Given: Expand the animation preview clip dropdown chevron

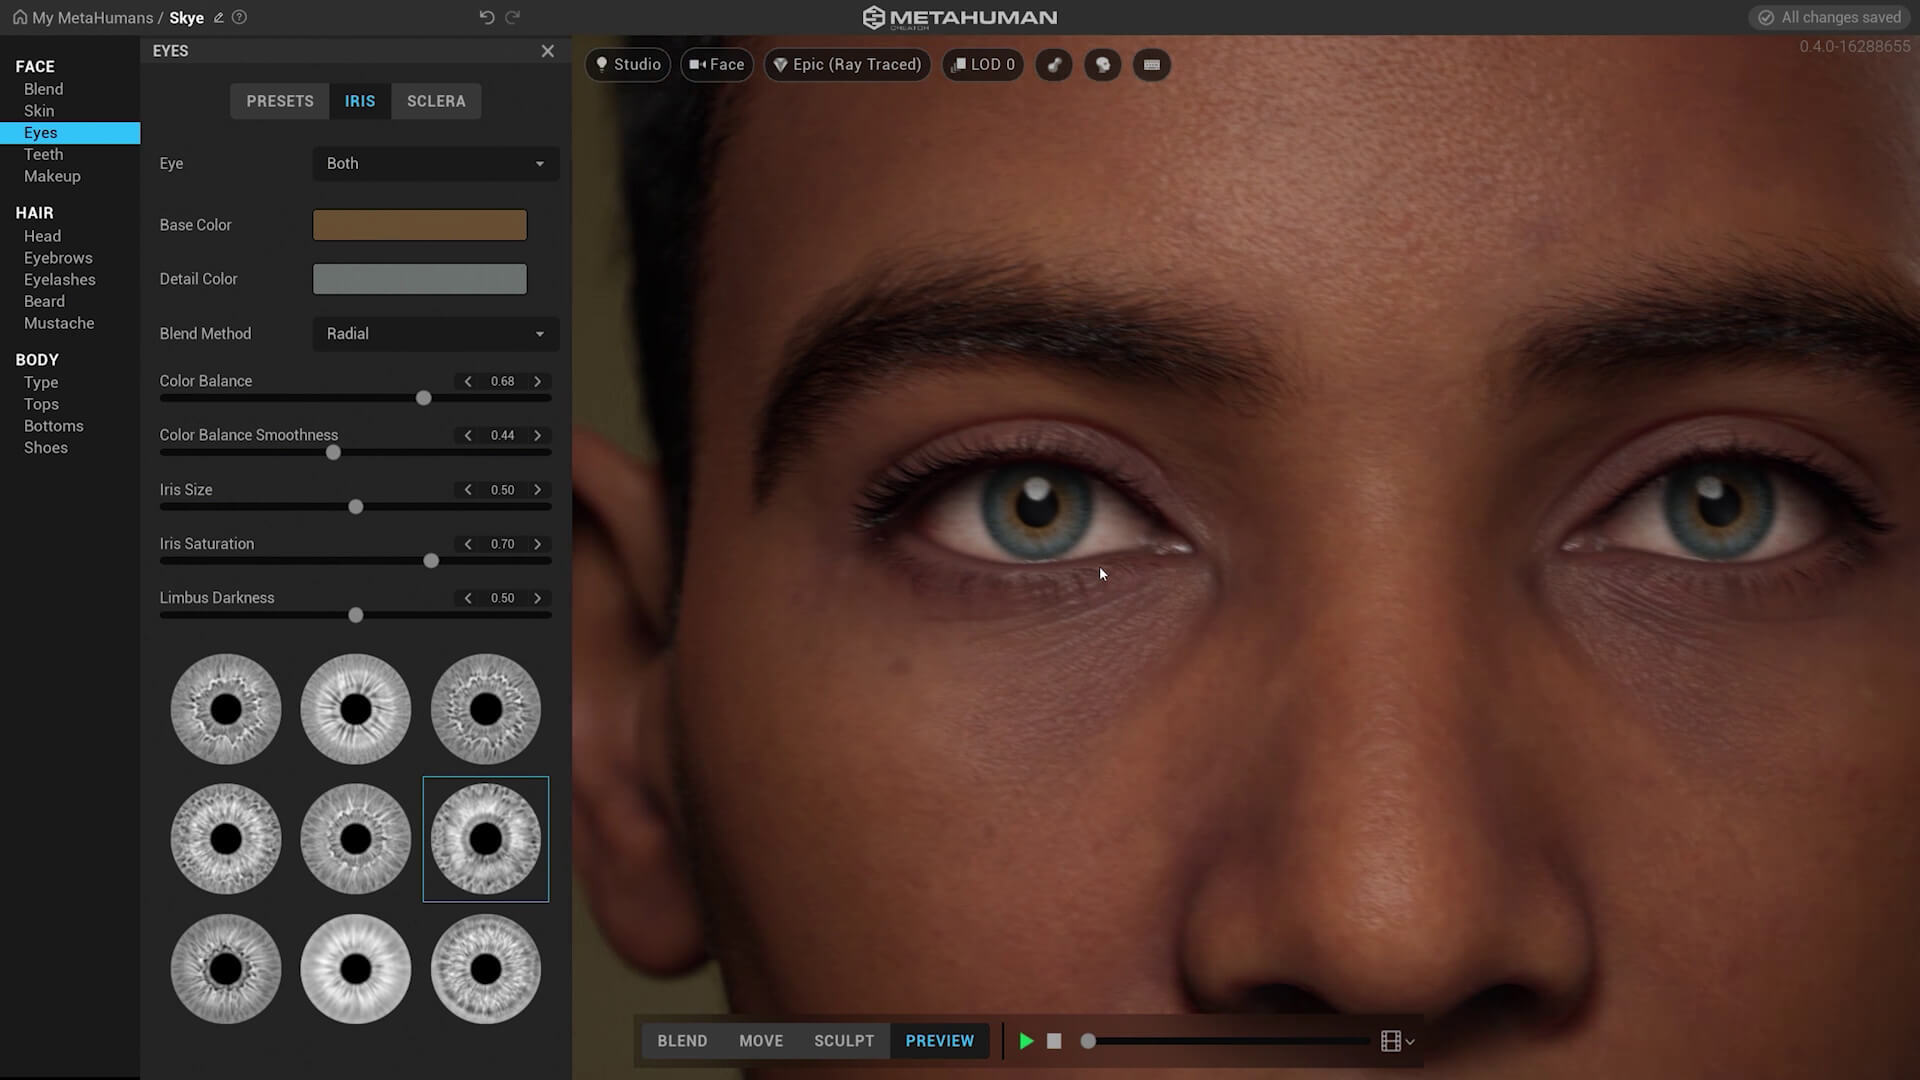Looking at the screenshot, I should point(1409,1041).
